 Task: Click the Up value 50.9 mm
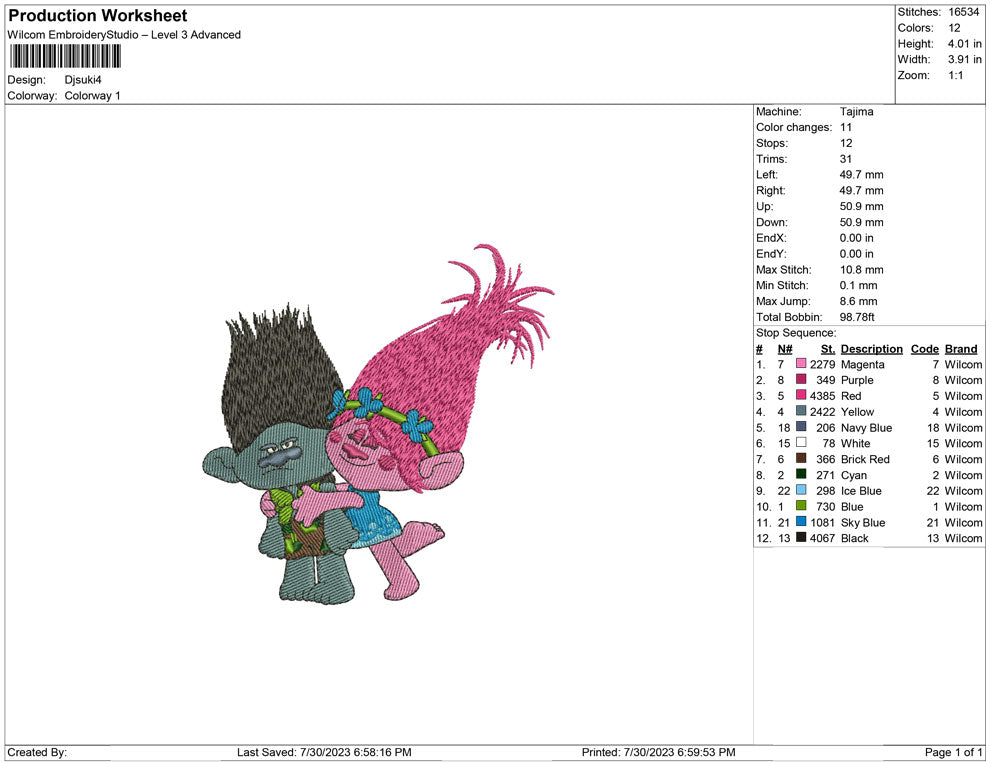pos(861,206)
